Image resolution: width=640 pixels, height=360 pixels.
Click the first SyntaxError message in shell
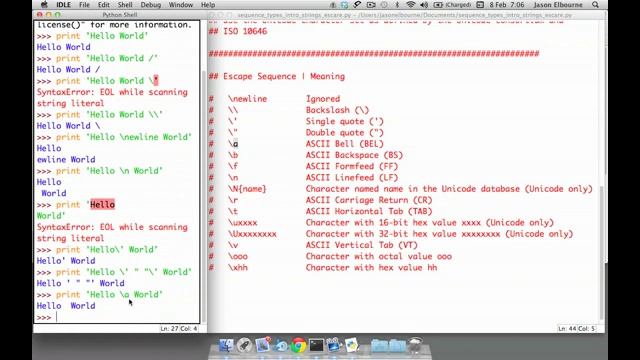112,98
